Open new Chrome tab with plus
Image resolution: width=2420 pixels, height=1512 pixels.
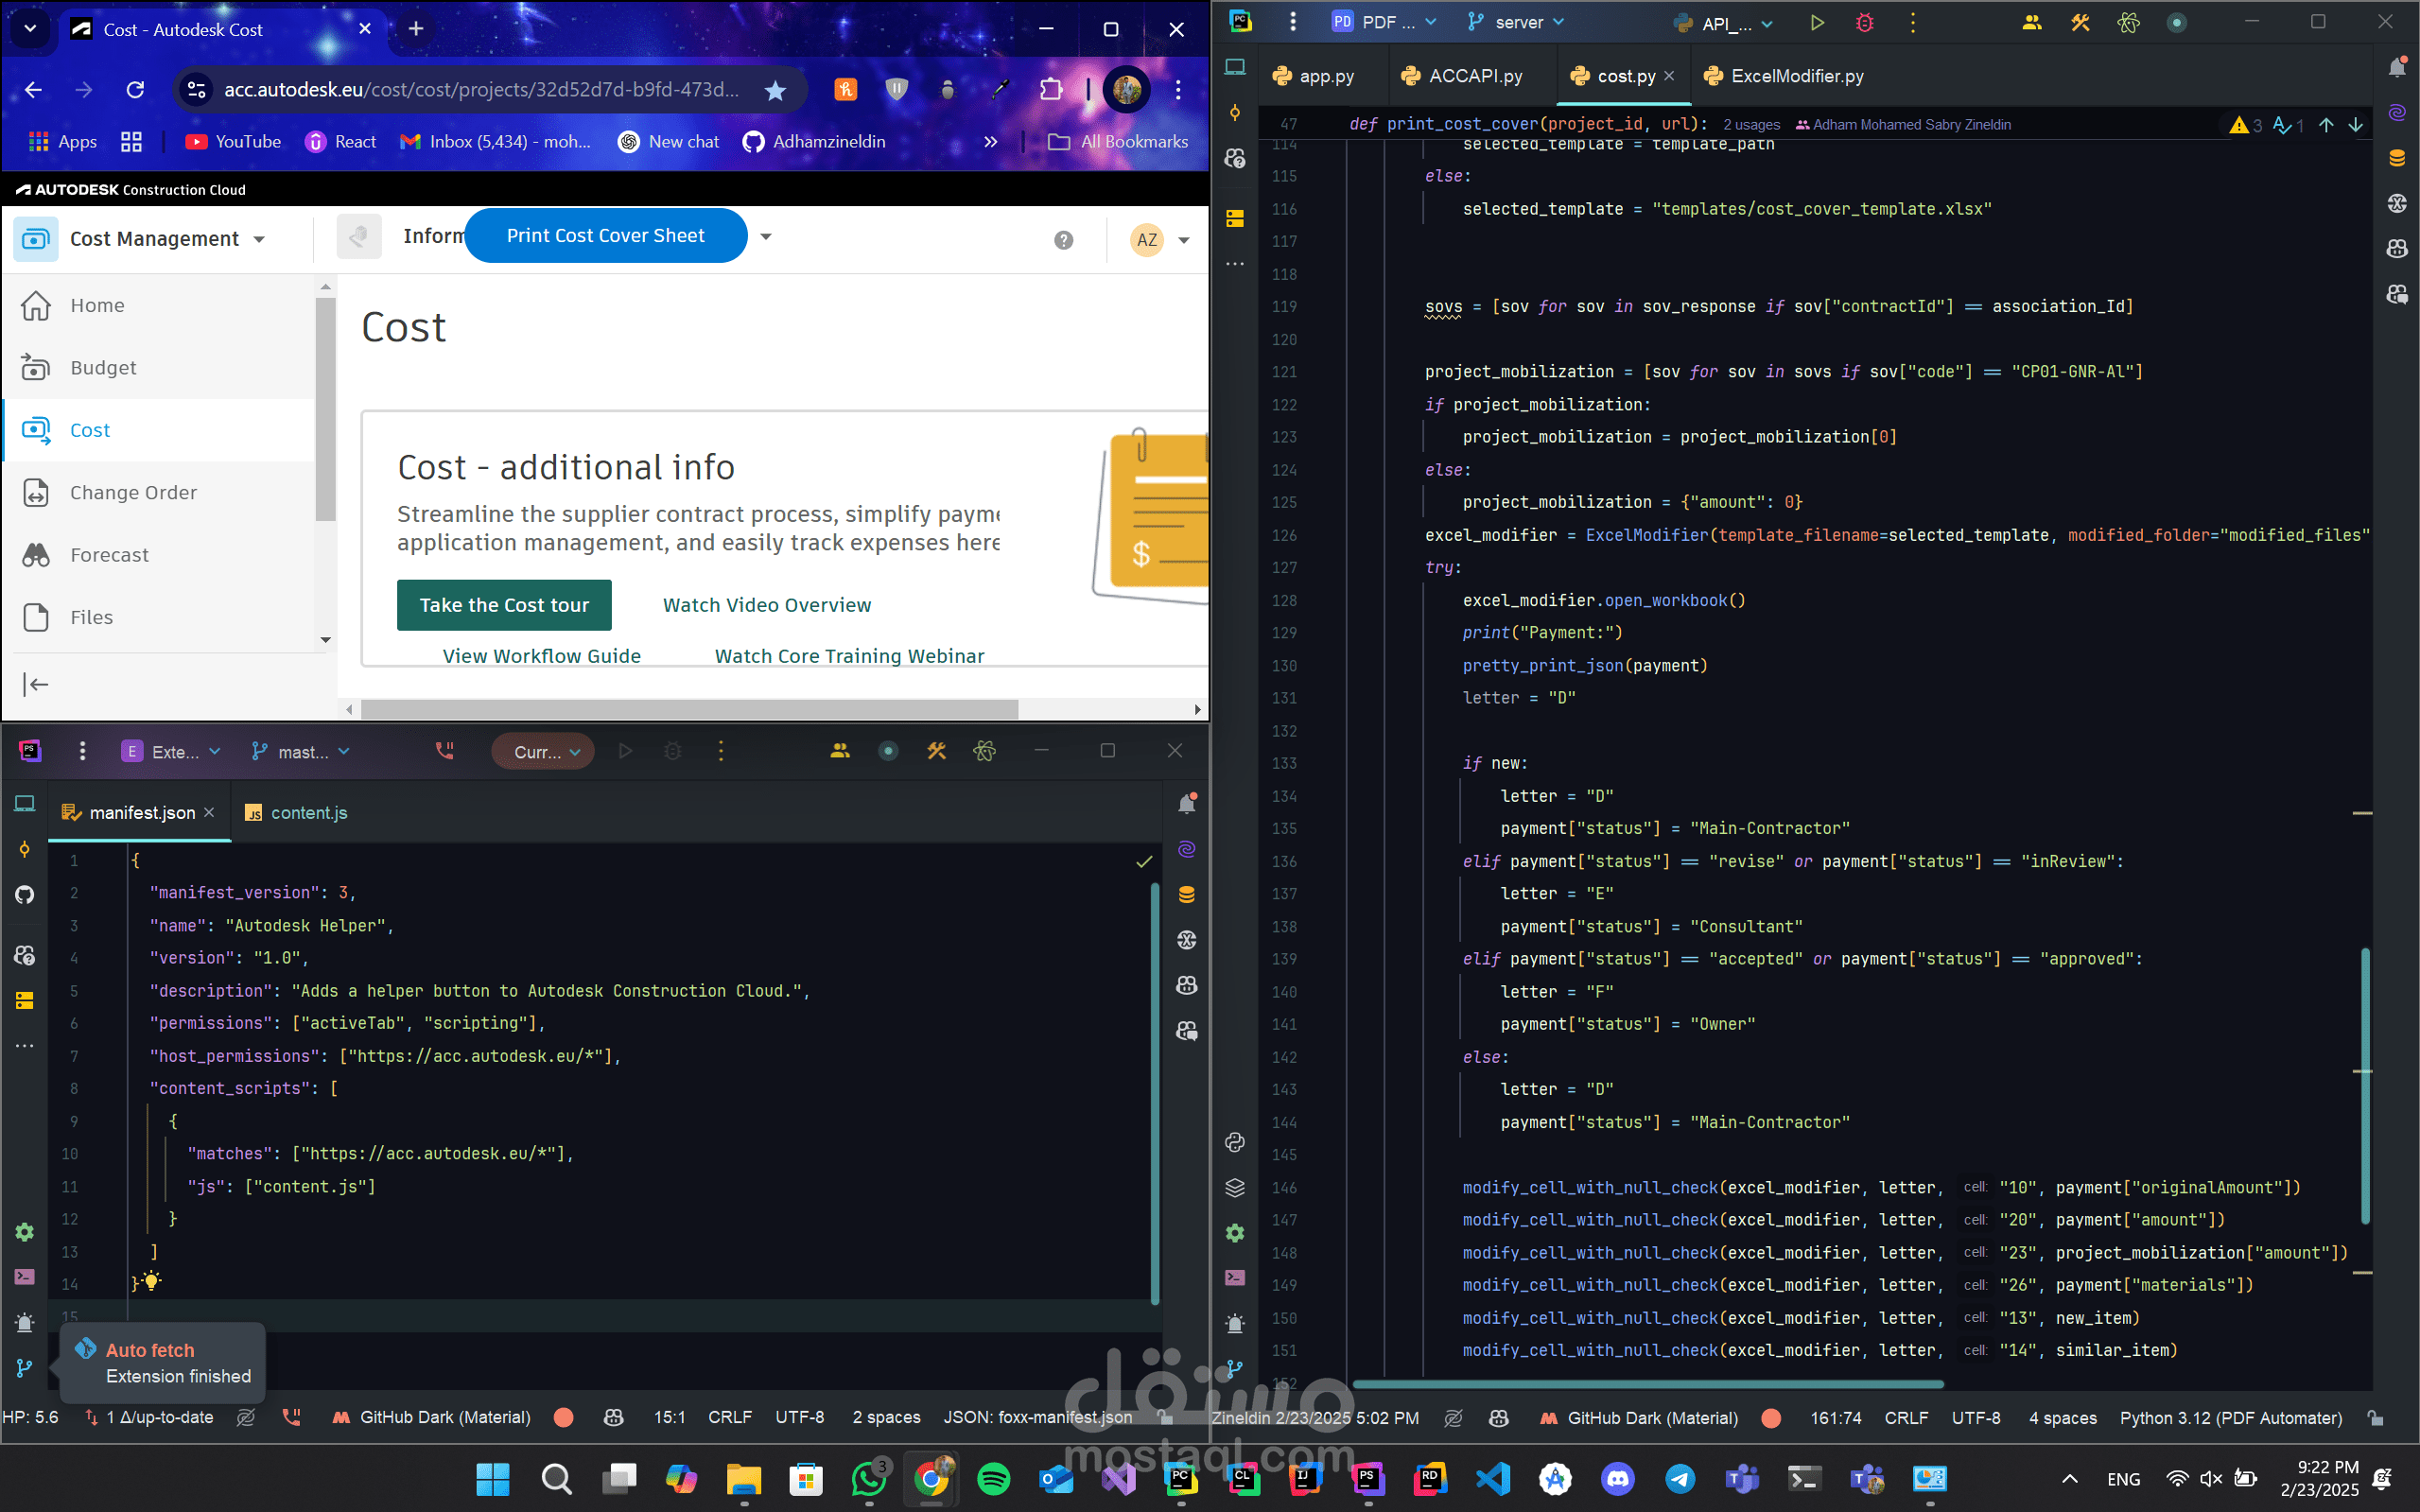[x=416, y=29]
